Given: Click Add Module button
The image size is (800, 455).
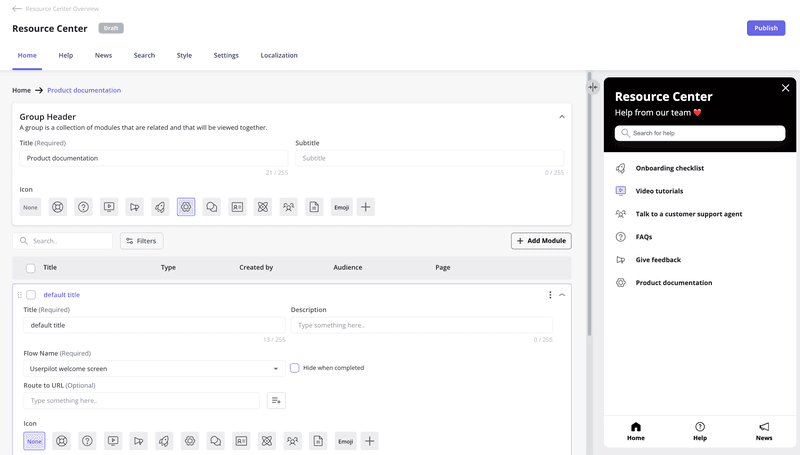Looking at the screenshot, I should (x=541, y=241).
